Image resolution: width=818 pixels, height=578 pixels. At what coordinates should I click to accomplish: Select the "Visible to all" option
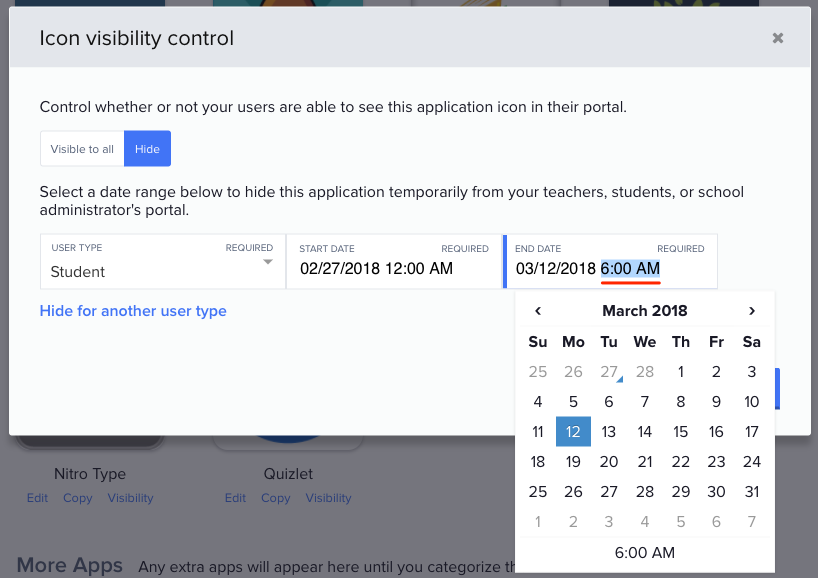tap(81, 148)
